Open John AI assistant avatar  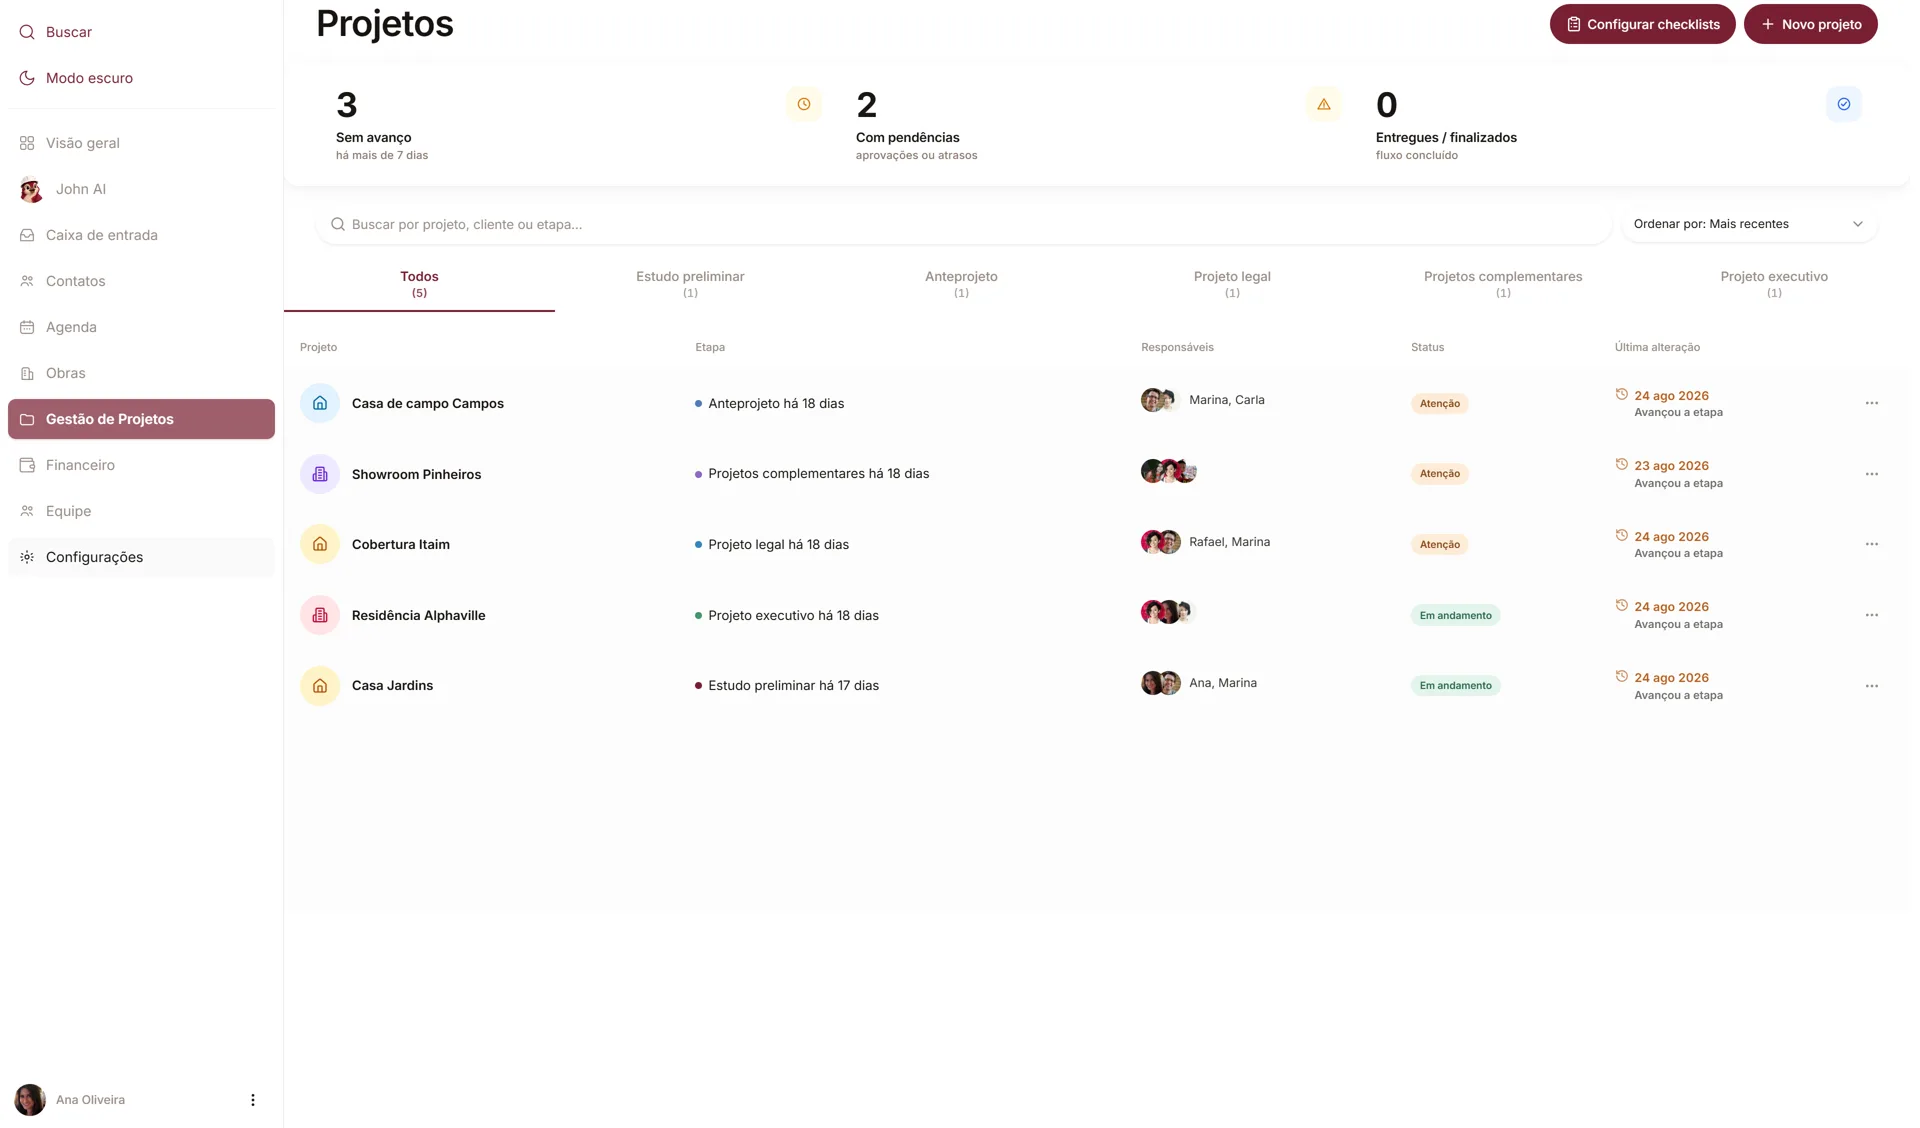tap(31, 189)
